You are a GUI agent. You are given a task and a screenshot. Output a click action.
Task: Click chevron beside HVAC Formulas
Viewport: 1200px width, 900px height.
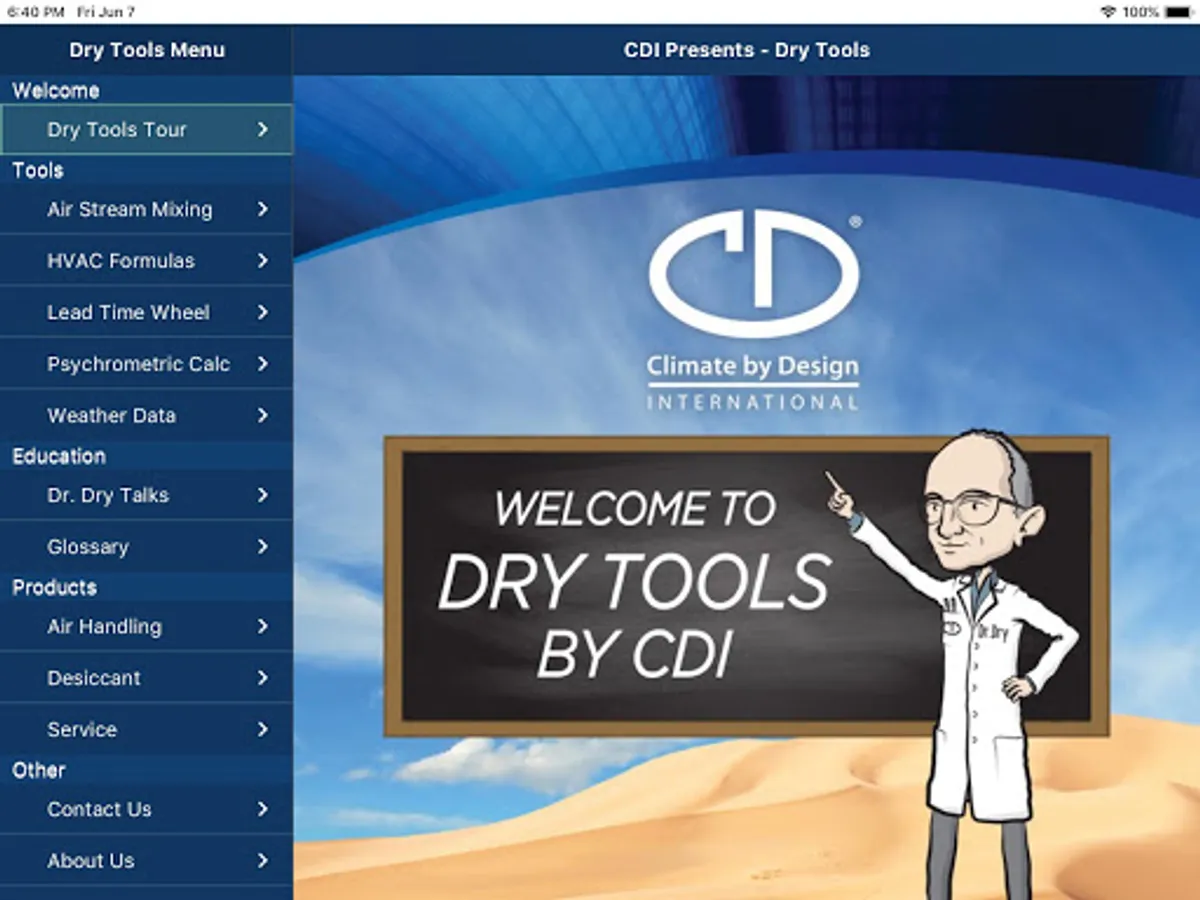[x=262, y=261]
